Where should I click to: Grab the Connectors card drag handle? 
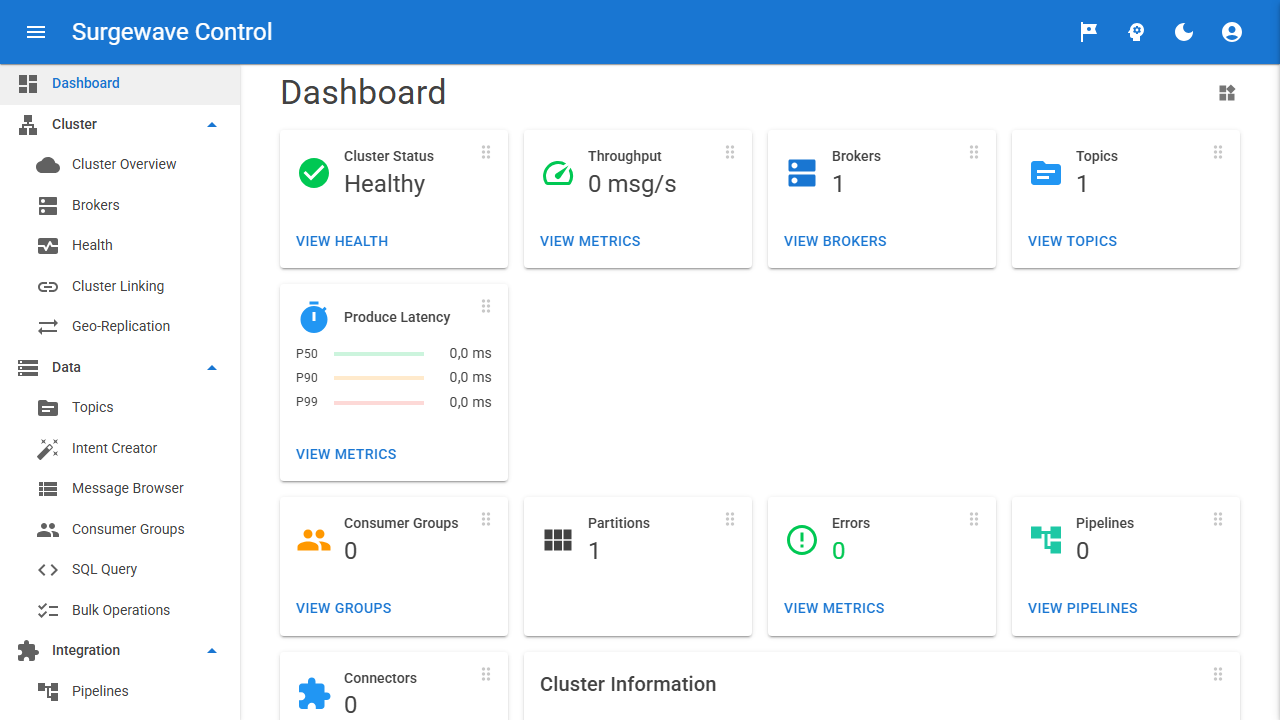(x=486, y=674)
